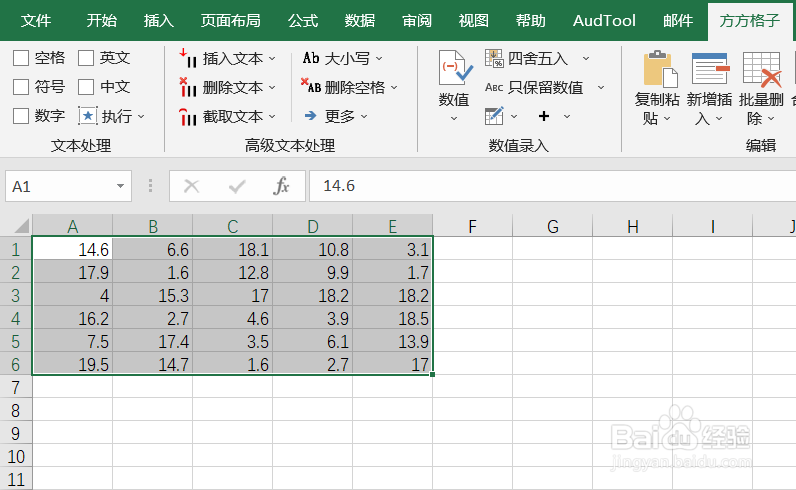Open the Name Box dropdown arrow
Screen dimensions: 796x490
click(121, 186)
